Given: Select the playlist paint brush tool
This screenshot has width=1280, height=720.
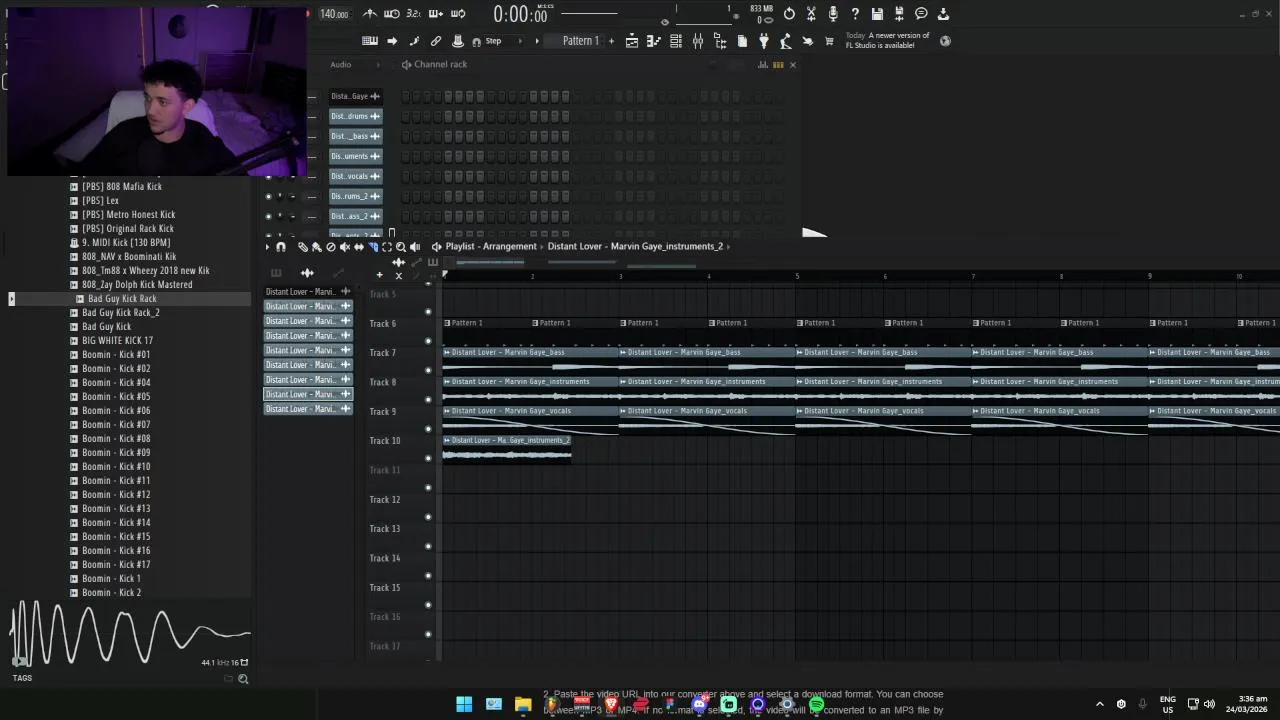Looking at the screenshot, I should tap(316, 247).
